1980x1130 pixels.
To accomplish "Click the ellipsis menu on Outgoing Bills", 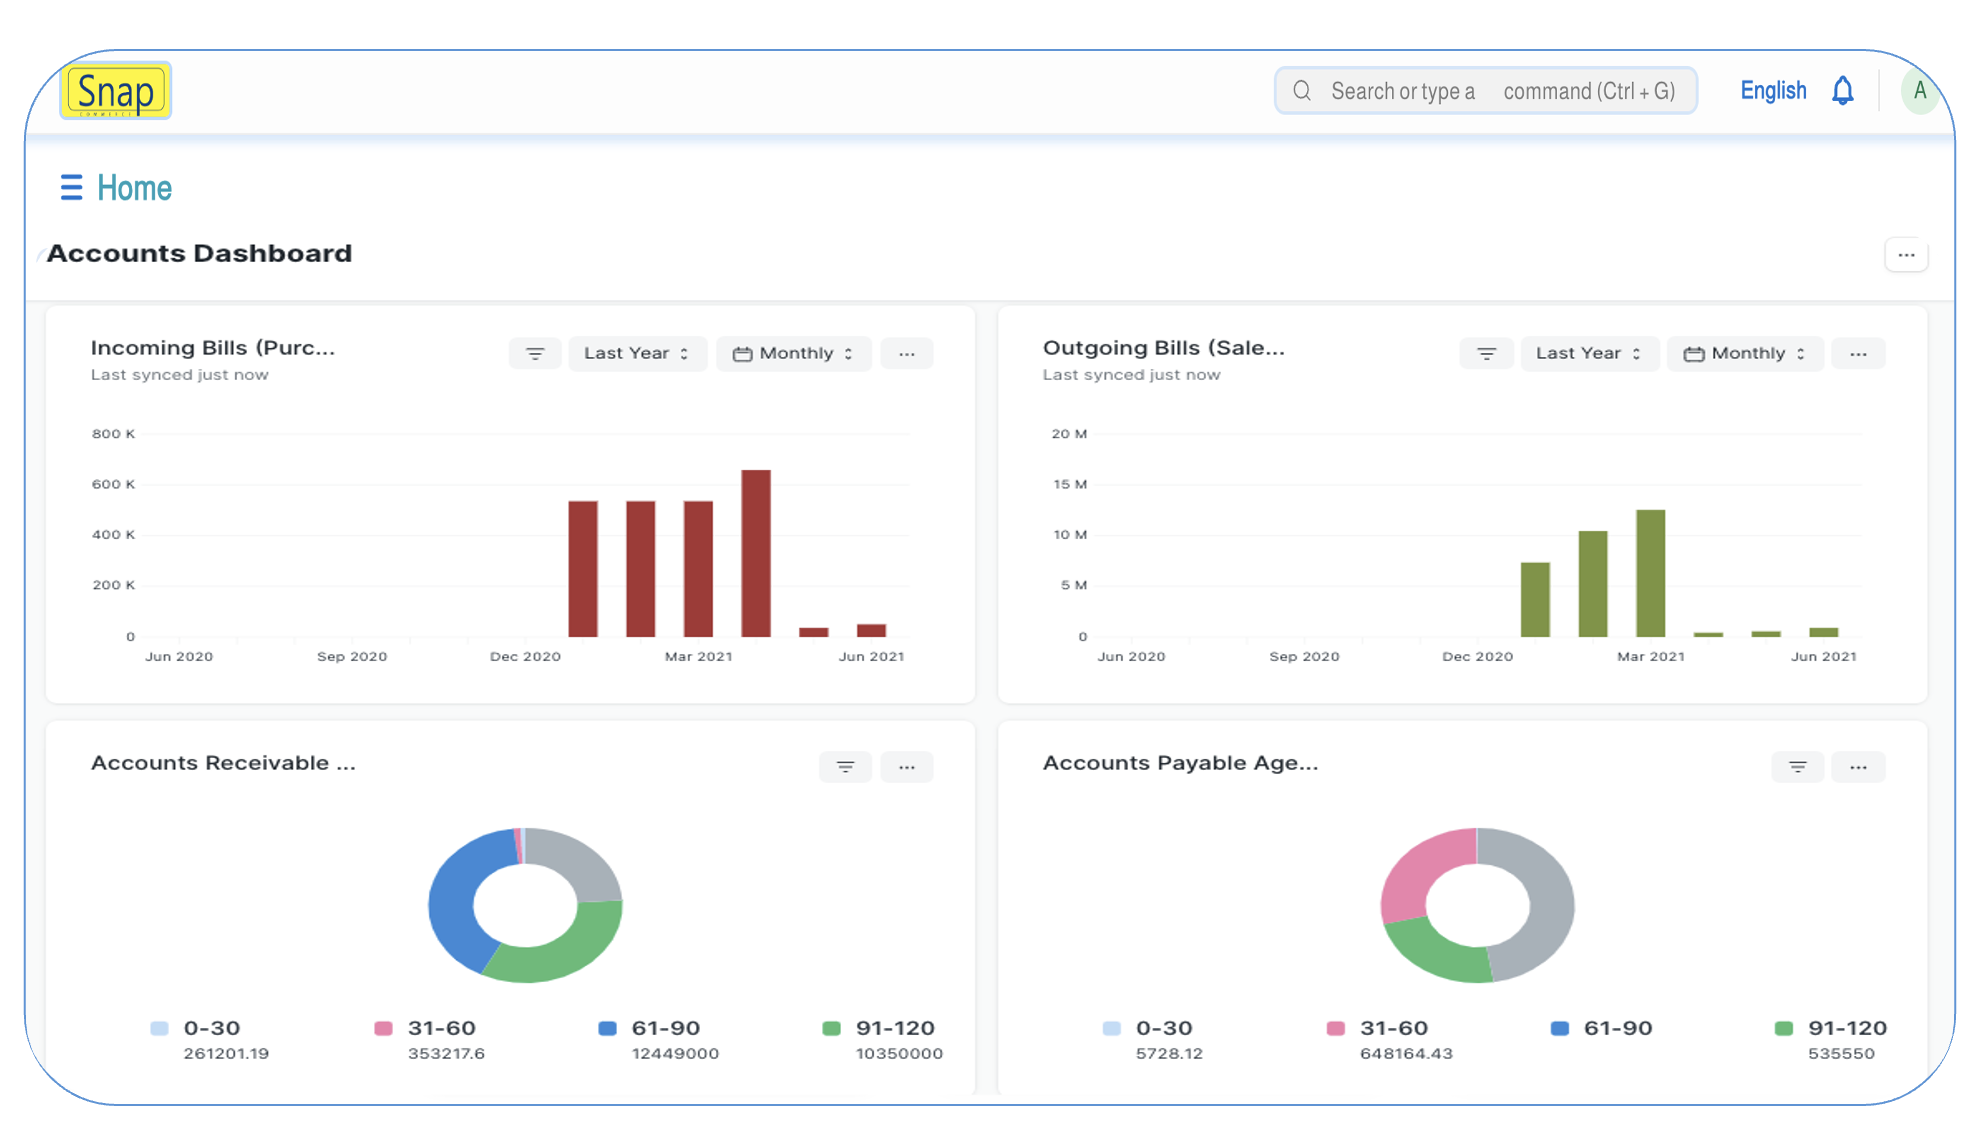I will pyautogui.click(x=1858, y=354).
